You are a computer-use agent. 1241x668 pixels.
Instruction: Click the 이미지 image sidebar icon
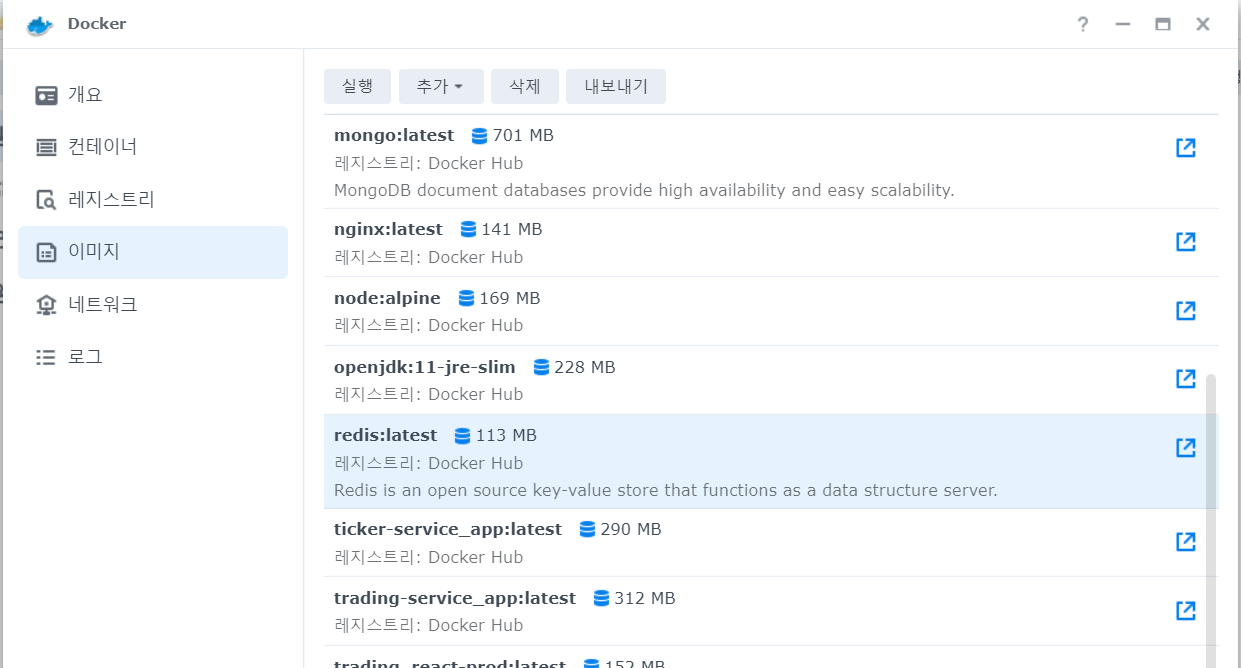click(46, 252)
